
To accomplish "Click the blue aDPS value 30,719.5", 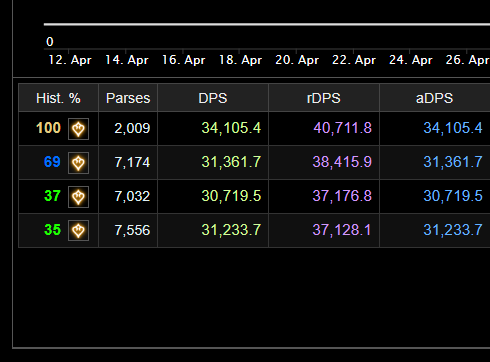I will point(453,196).
